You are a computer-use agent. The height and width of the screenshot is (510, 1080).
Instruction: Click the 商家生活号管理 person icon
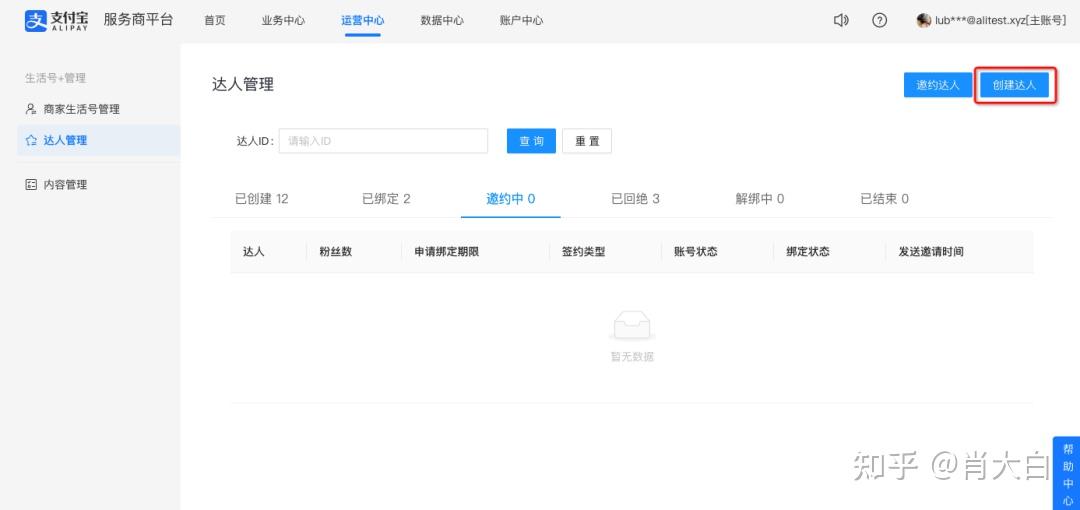tap(30, 109)
